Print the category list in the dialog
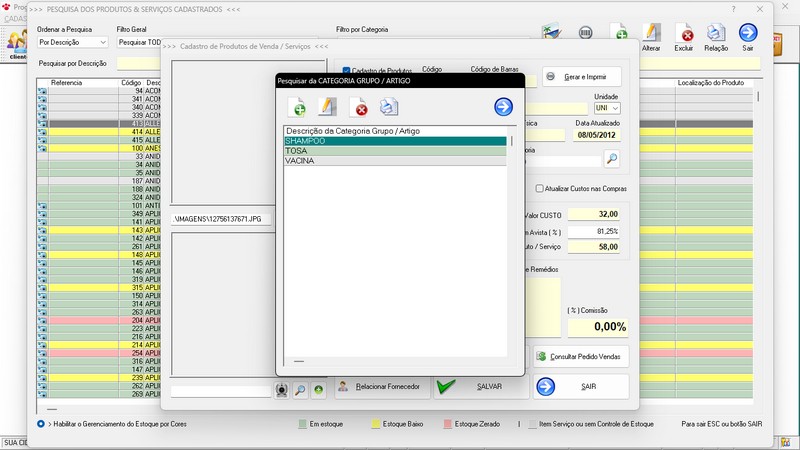 tap(389, 107)
